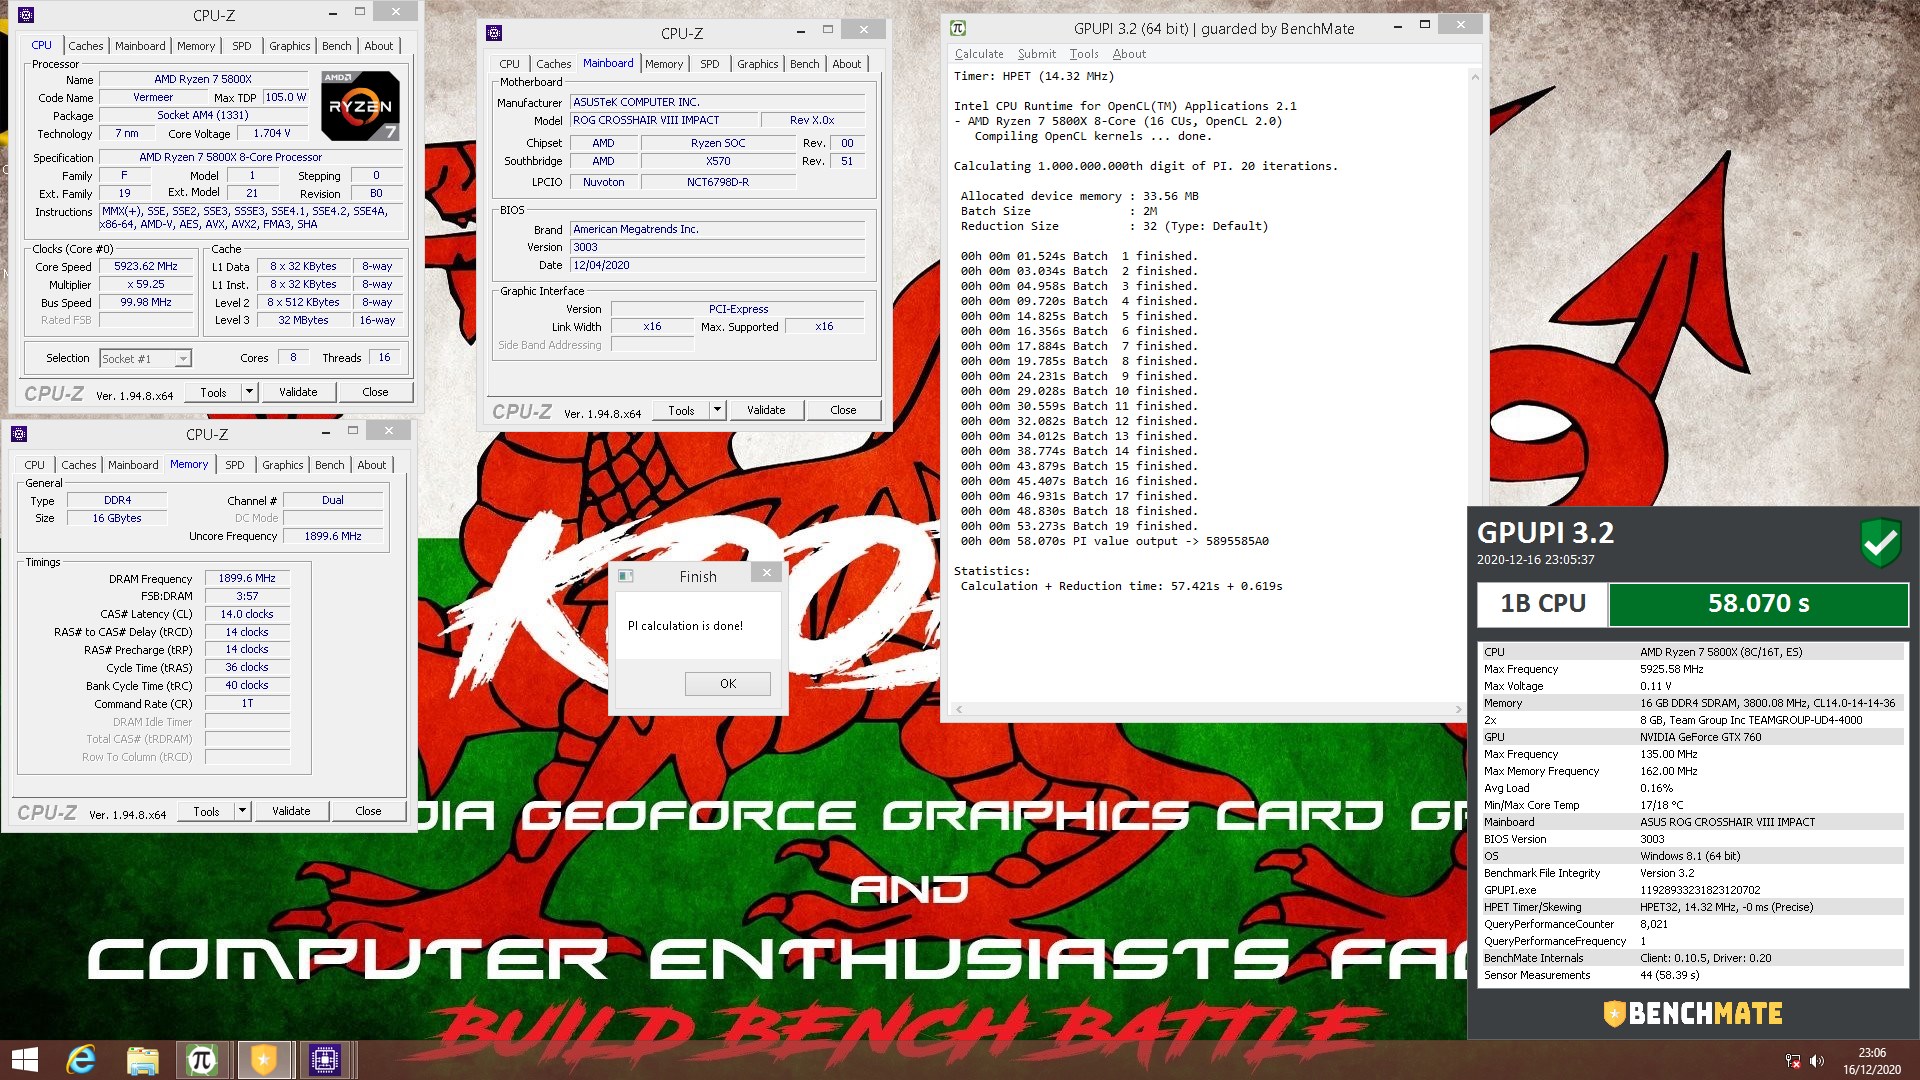Screen dimensions: 1920x1080
Task: Select Mainboard tab in CPU-Z Memory window
Action: click(133, 465)
